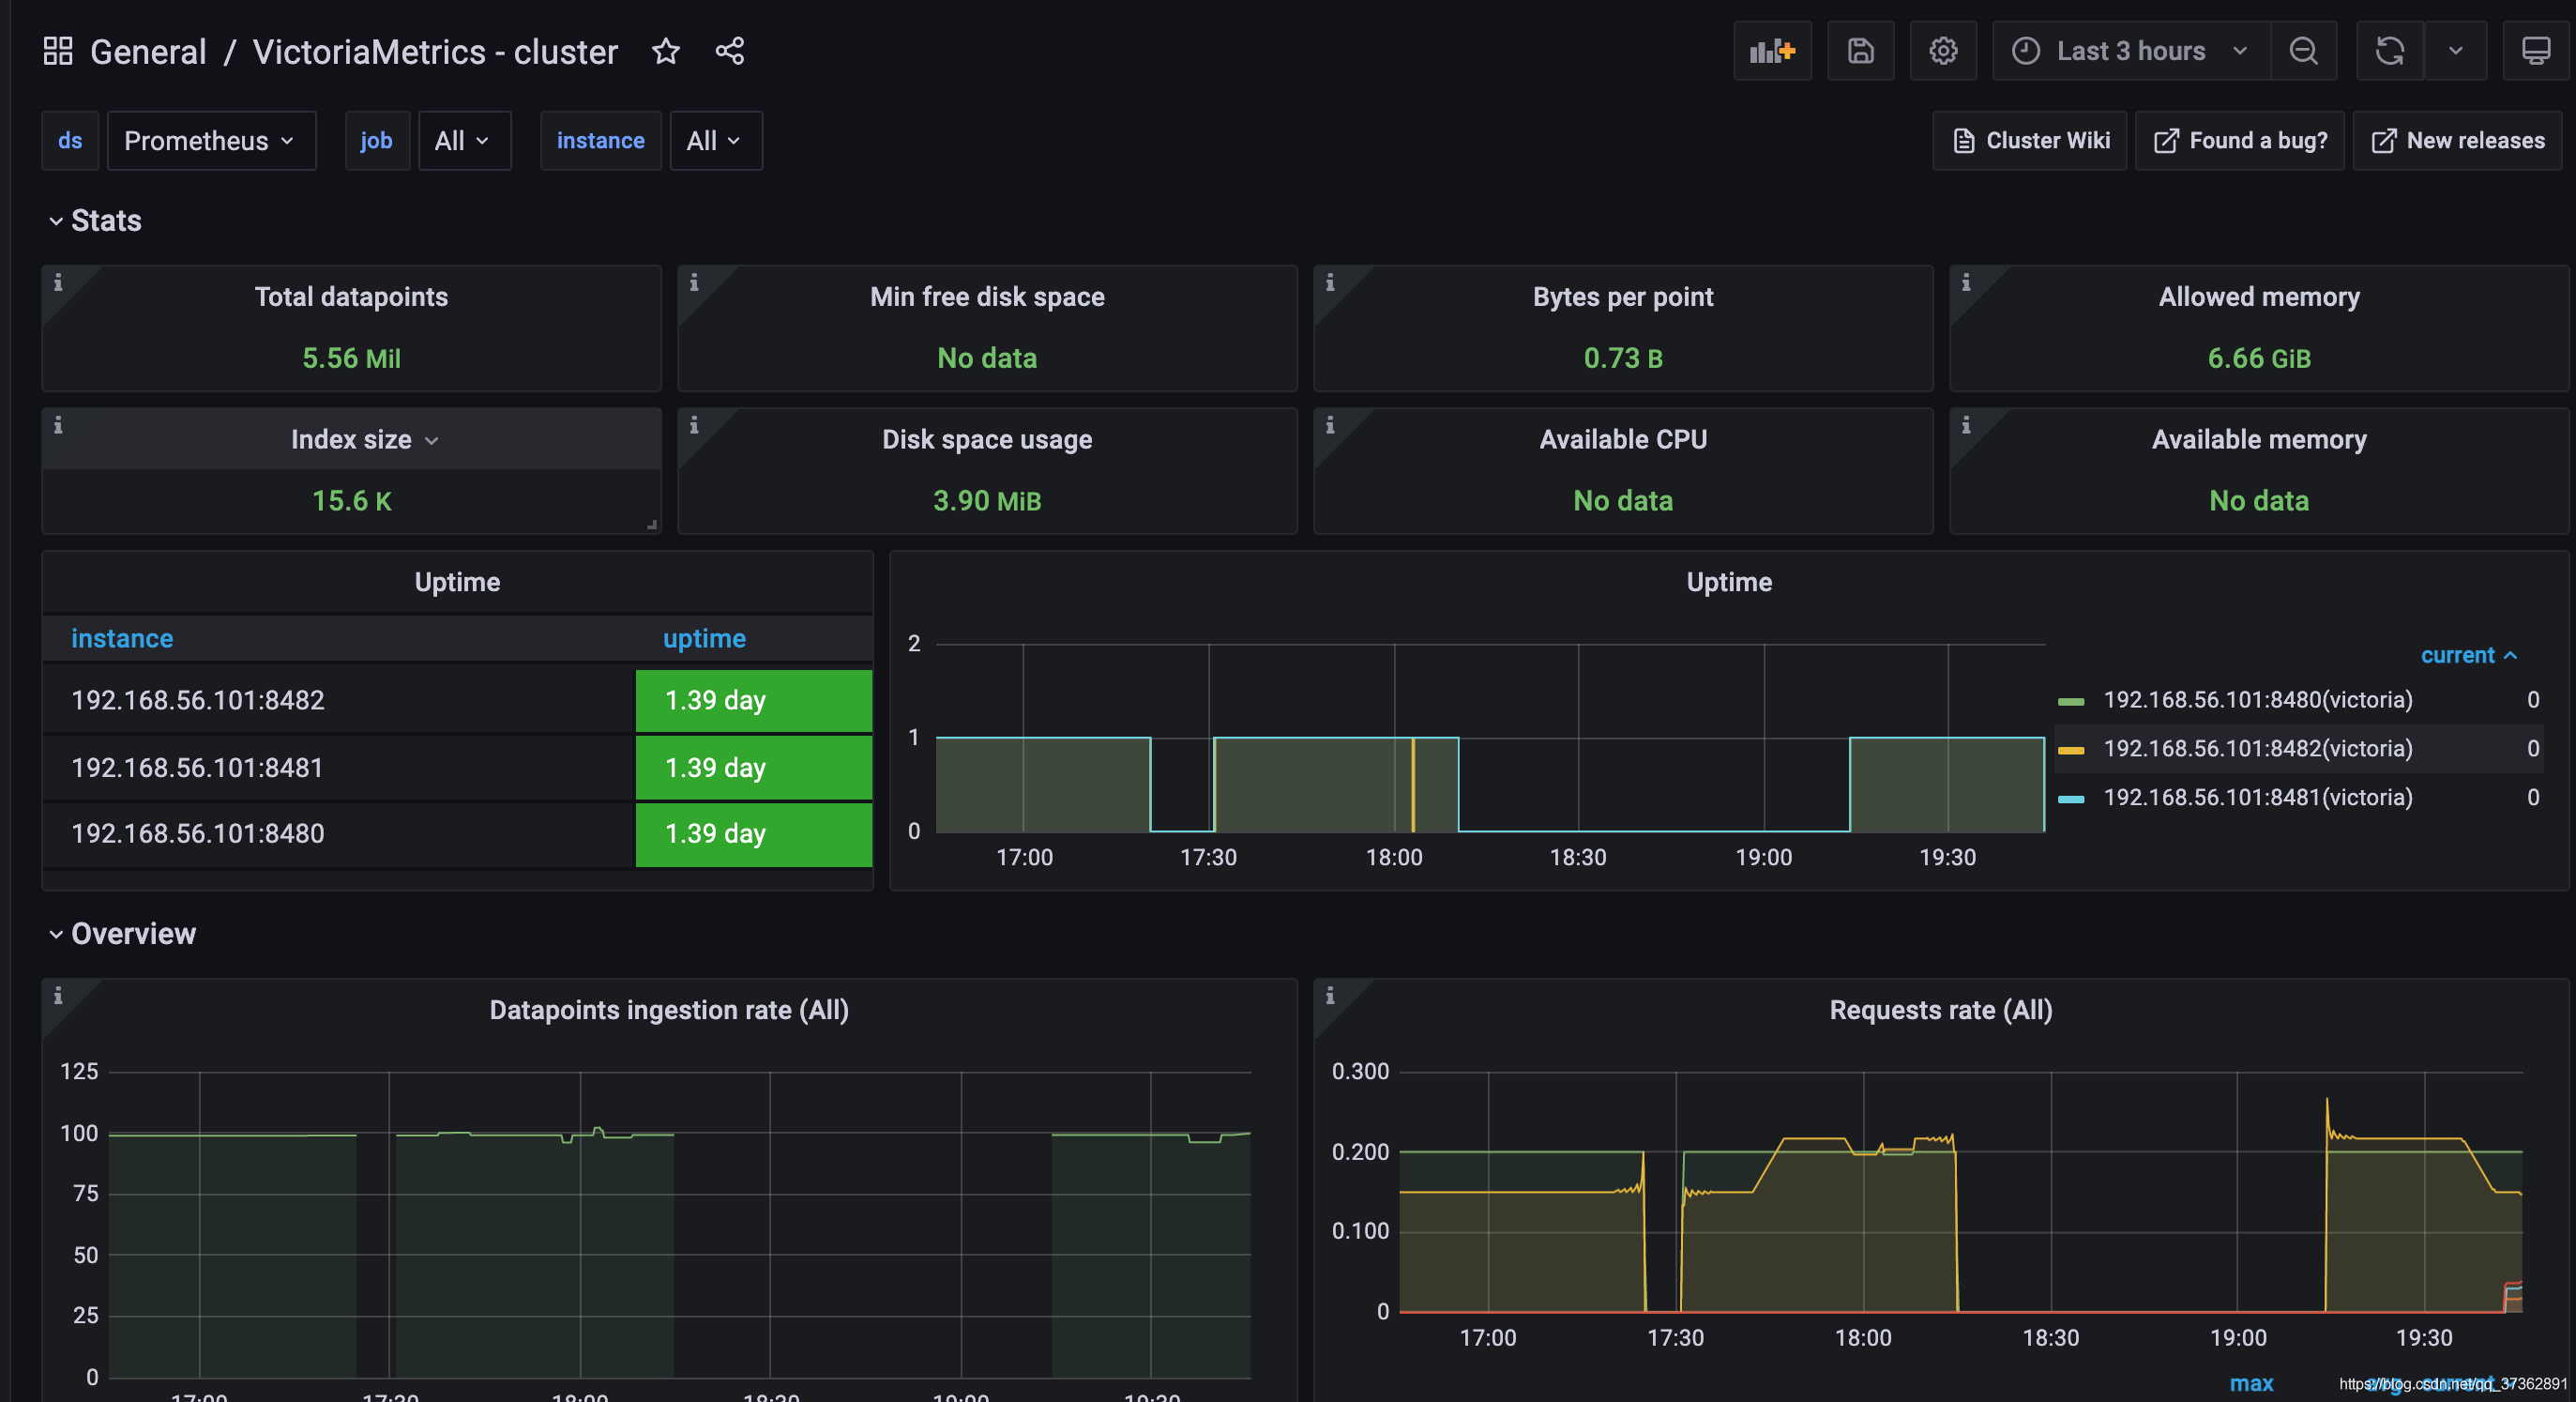Screen dimensions: 2576x1402
Task: Sort the table by uptime column
Action: click(704, 639)
